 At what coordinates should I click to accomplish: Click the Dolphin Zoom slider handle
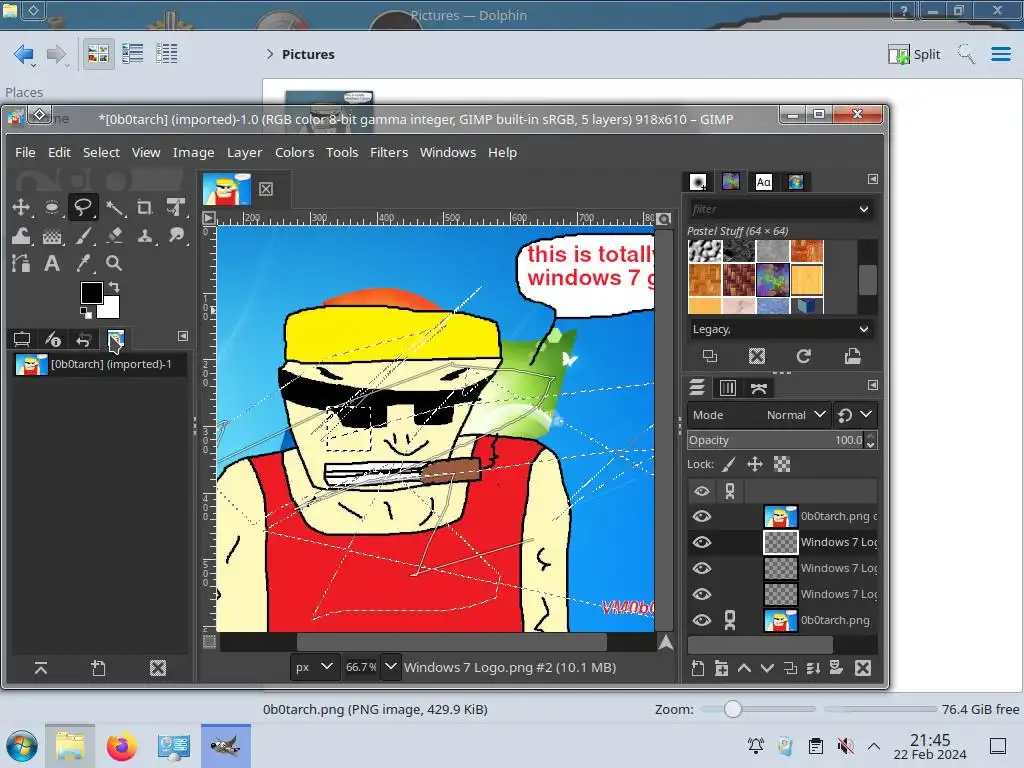coord(732,709)
